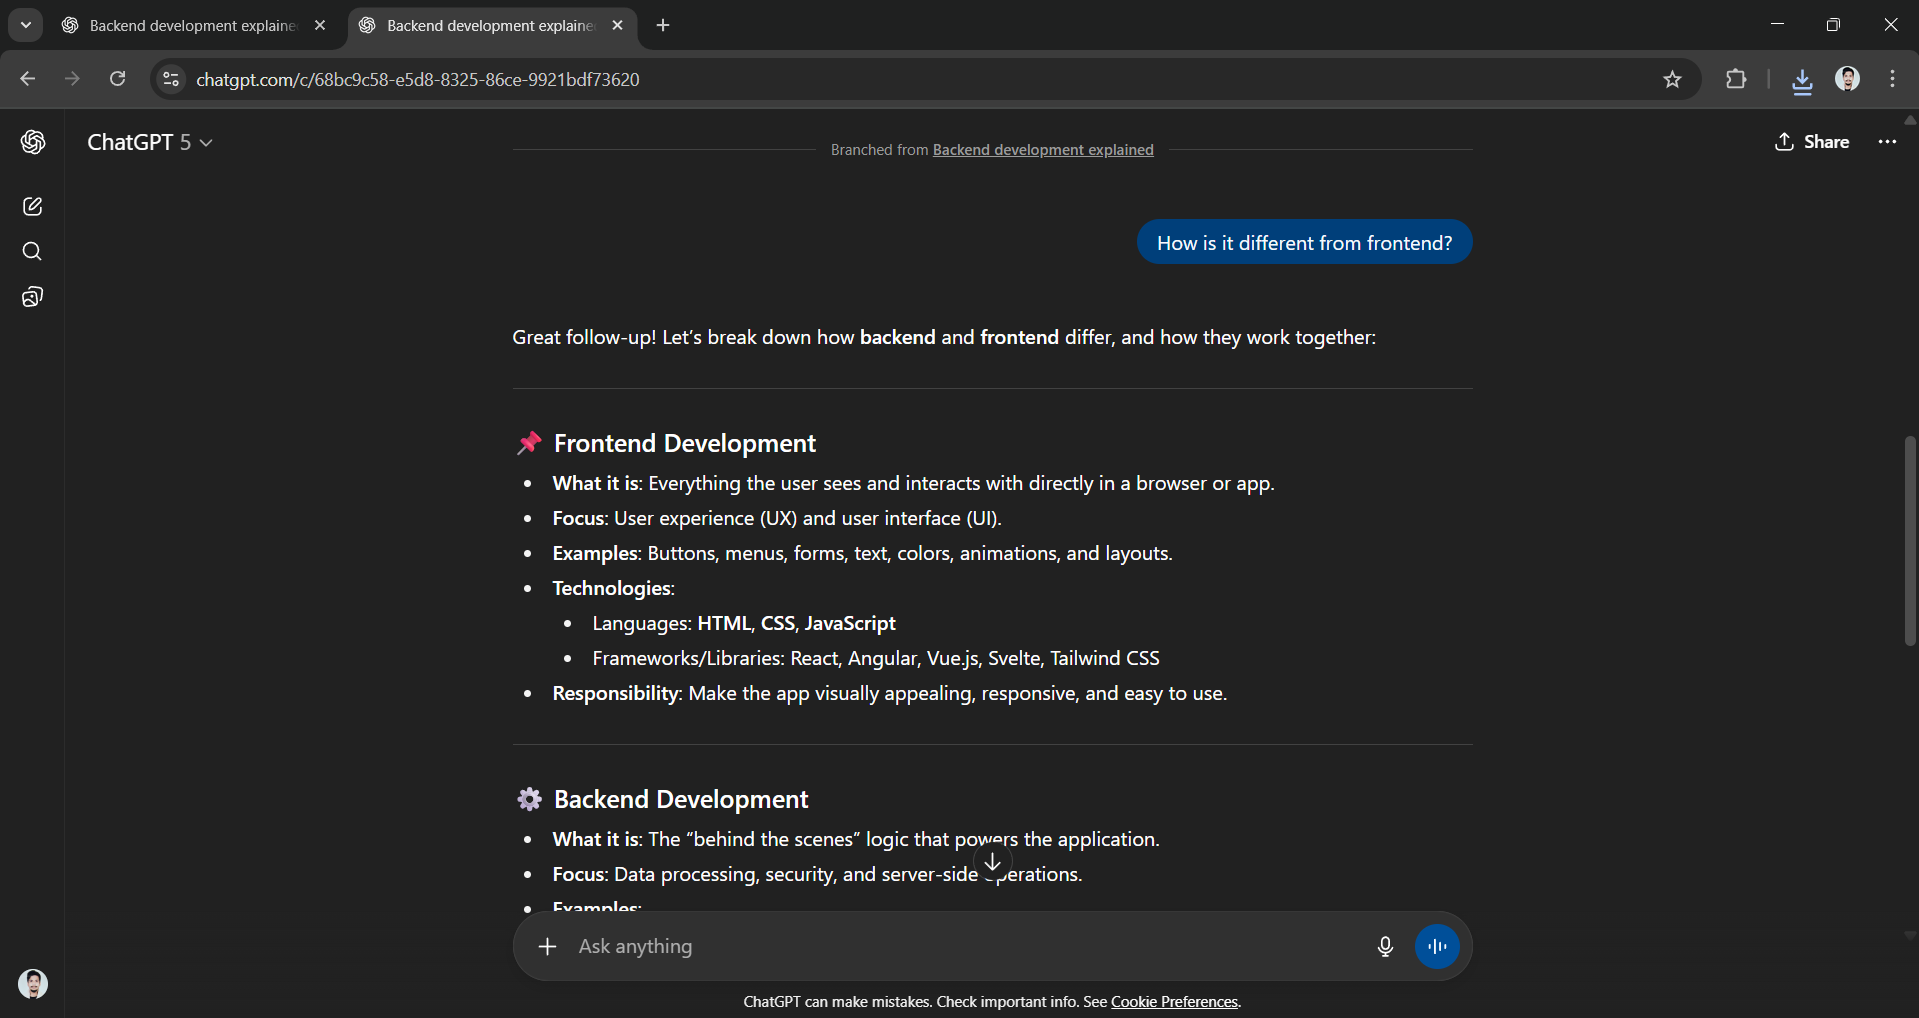Start a new chat using the compose icon
The height and width of the screenshot is (1018, 1919).
tap(33, 206)
